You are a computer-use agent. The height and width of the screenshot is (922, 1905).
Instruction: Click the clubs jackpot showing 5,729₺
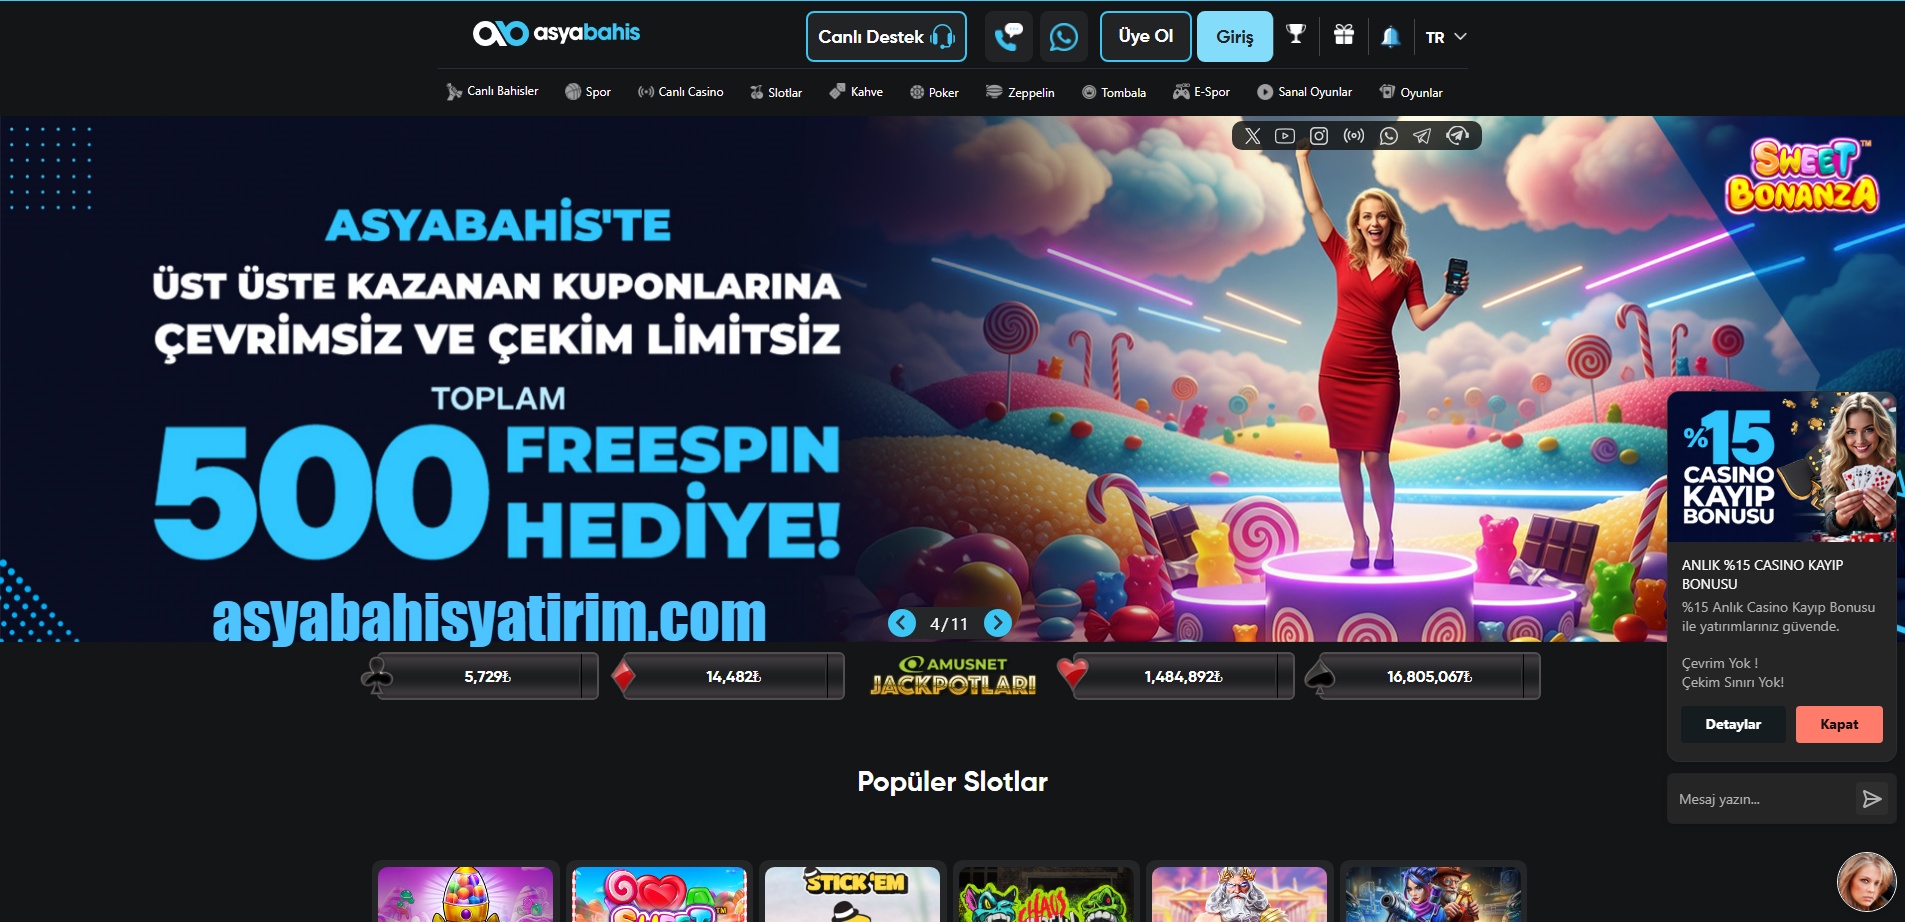479,677
